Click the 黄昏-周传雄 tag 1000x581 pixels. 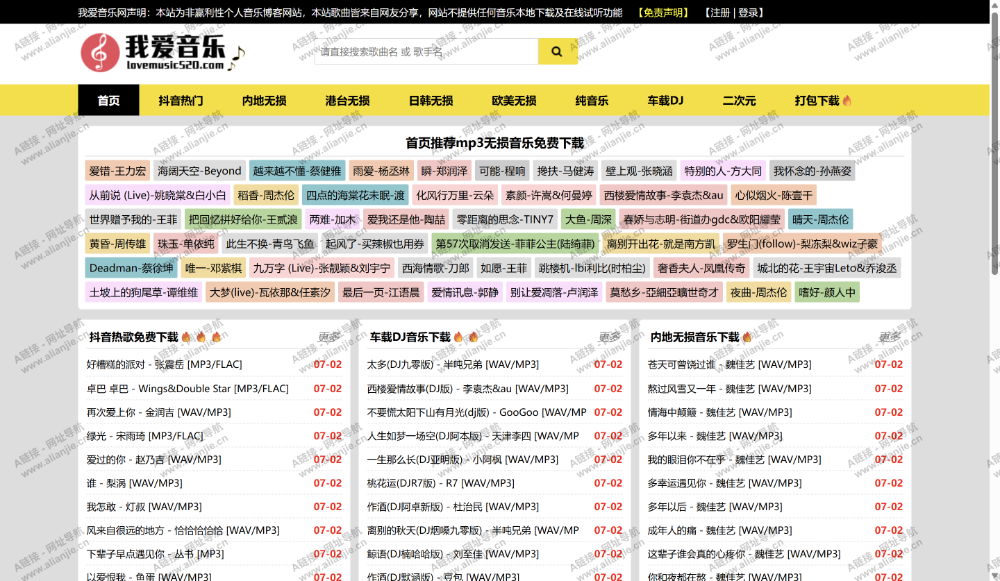pyautogui.click(x=117, y=244)
